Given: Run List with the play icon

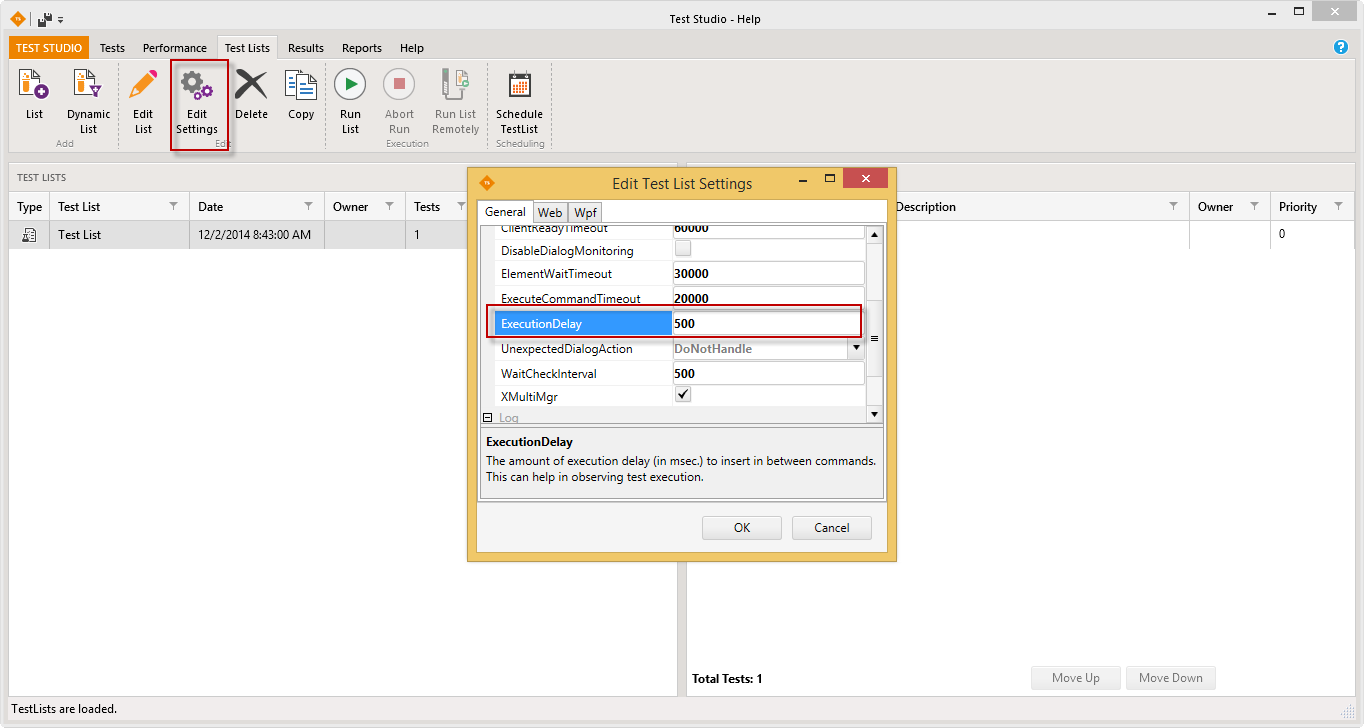Looking at the screenshot, I should pyautogui.click(x=350, y=86).
